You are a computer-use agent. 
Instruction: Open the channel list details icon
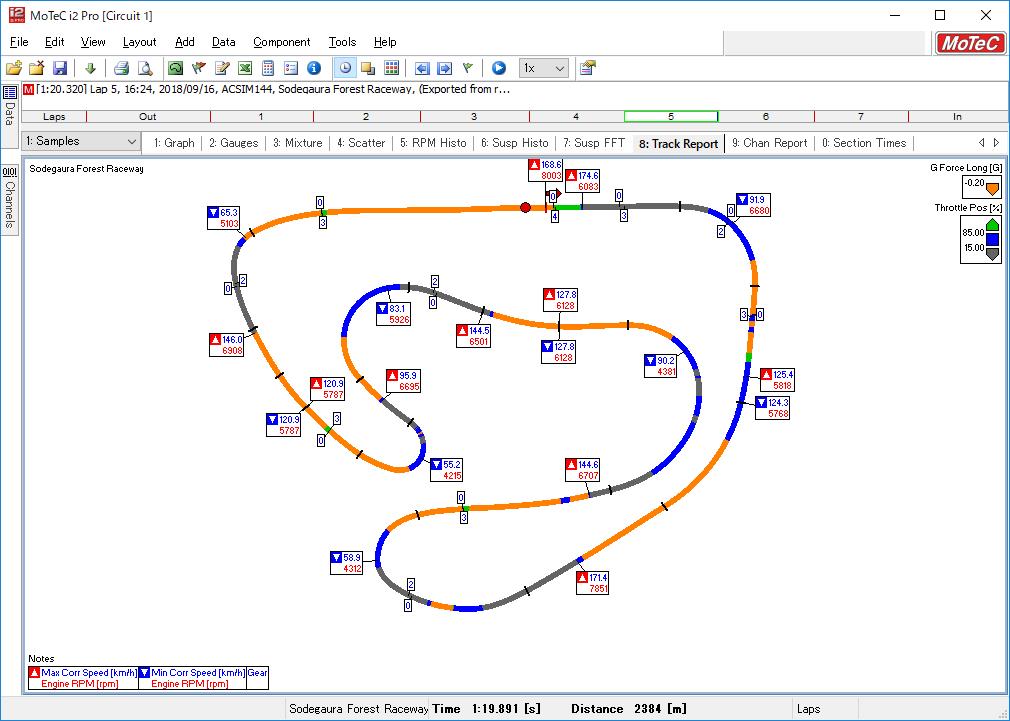[291, 68]
